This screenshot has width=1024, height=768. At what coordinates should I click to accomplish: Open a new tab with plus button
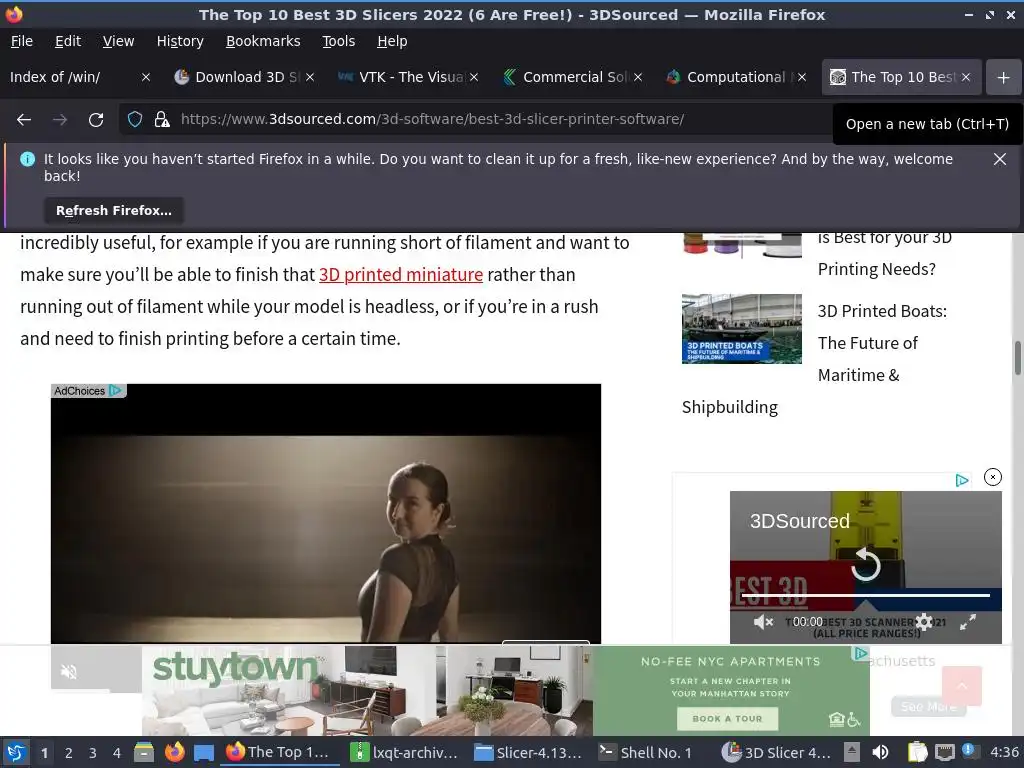[x=1003, y=77]
